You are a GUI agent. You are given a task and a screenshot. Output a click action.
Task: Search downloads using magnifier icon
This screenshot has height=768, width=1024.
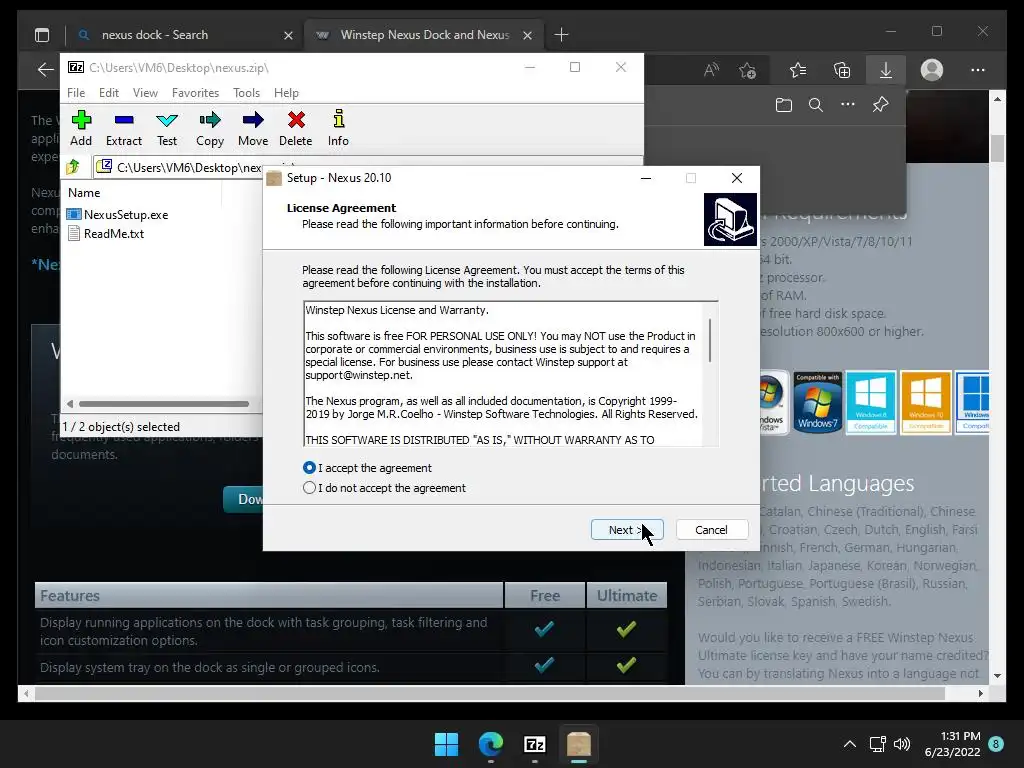click(816, 104)
